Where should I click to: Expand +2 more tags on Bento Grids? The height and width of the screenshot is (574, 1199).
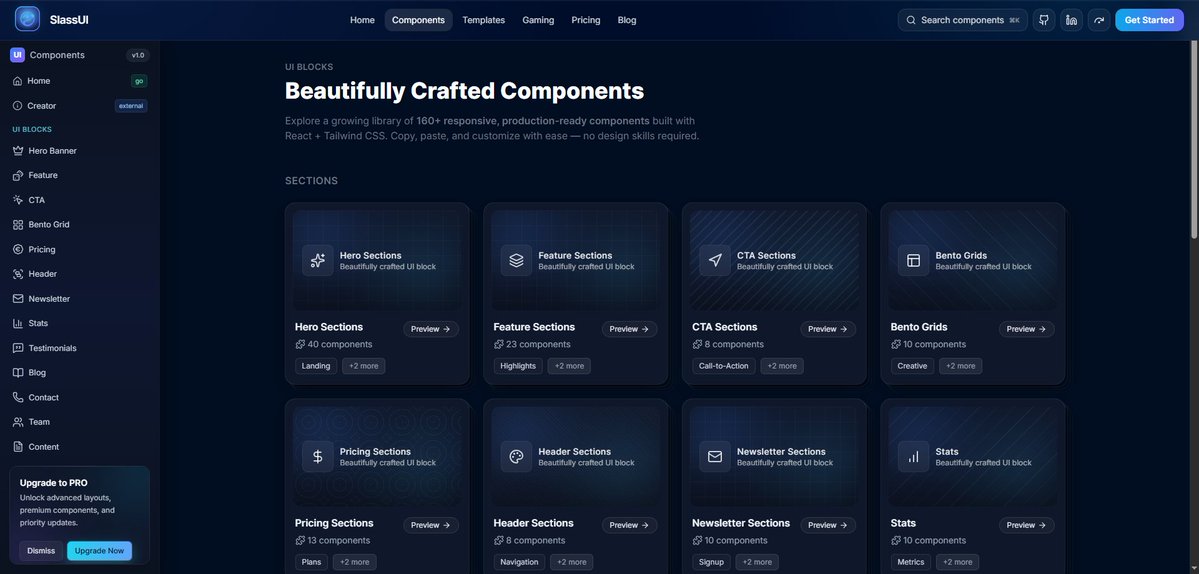pyautogui.click(x=961, y=366)
